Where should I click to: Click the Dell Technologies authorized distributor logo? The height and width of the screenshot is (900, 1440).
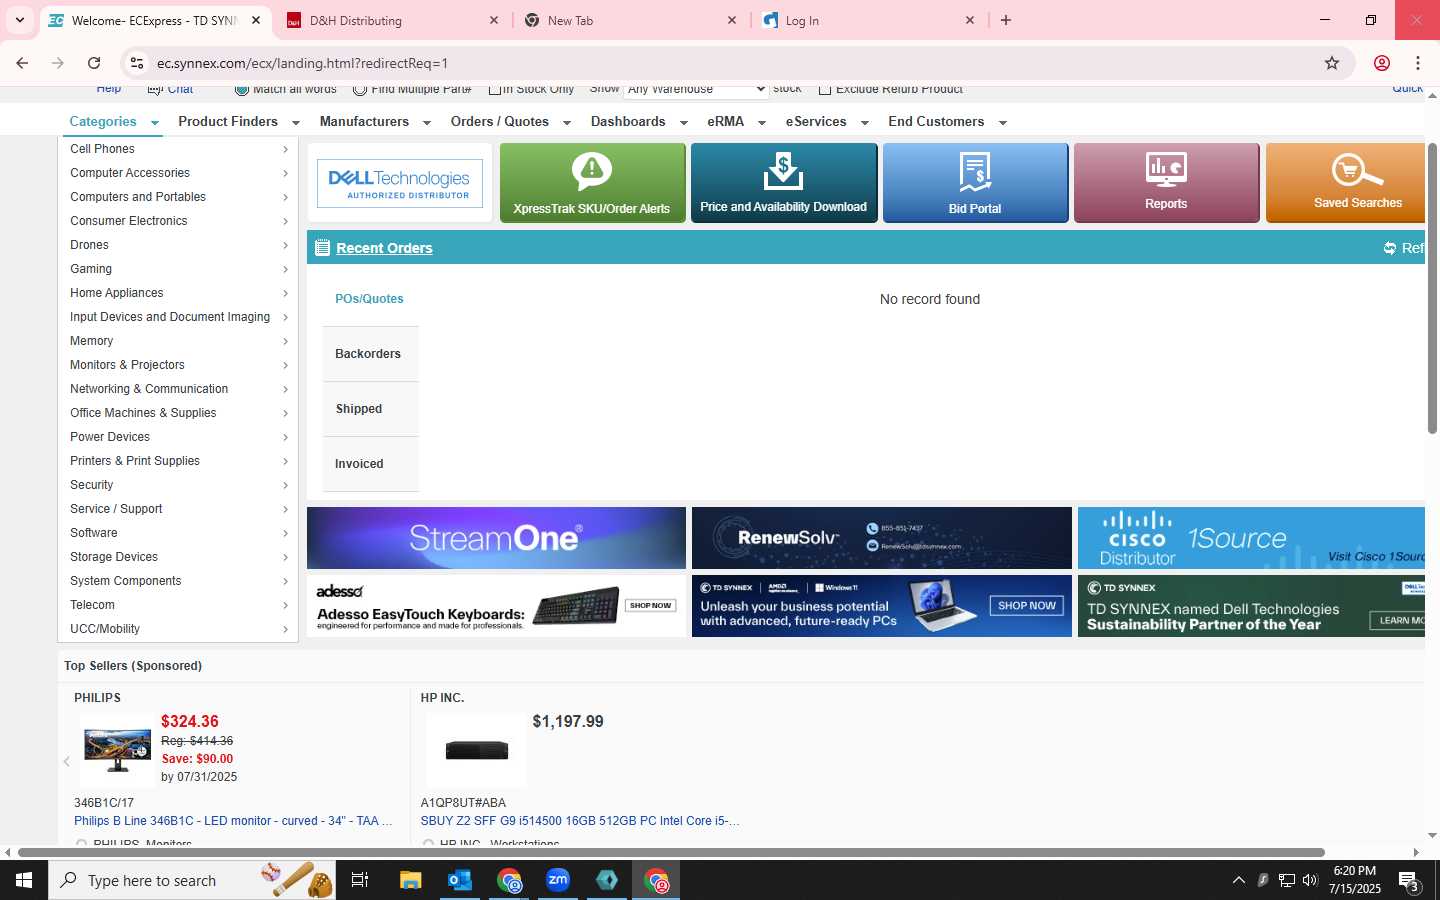[400, 183]
